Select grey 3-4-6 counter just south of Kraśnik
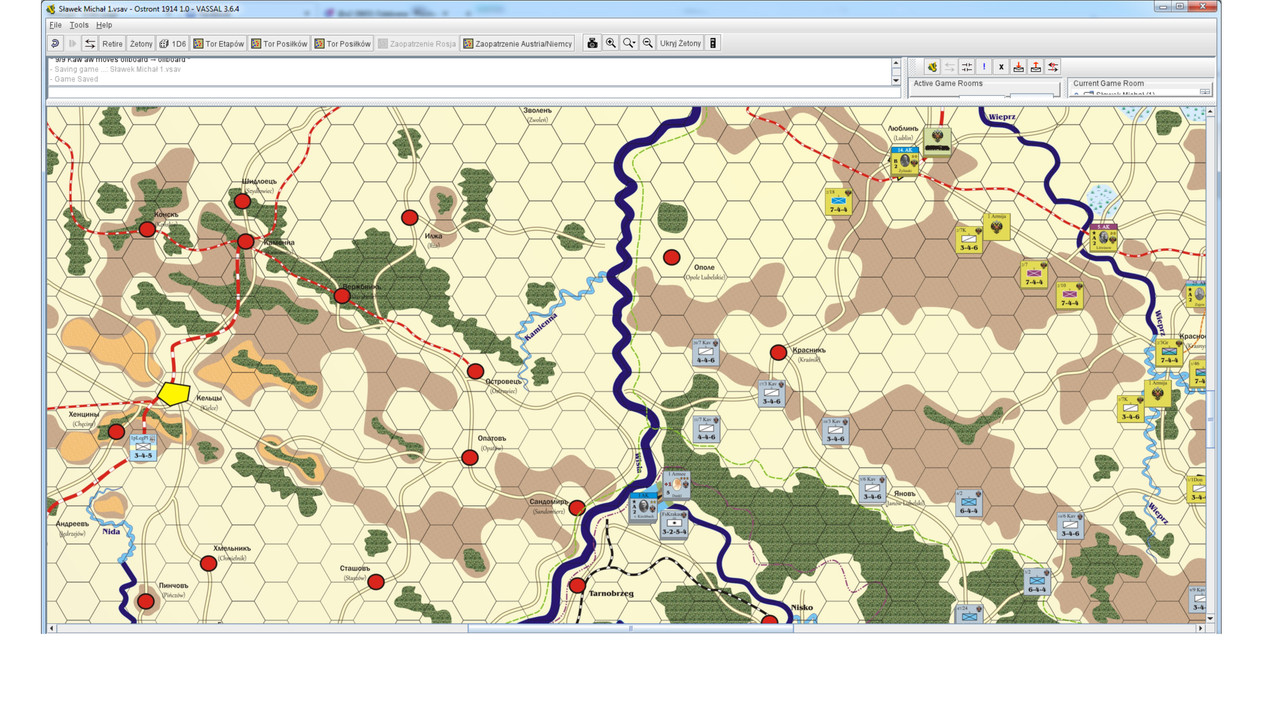Screen dimensions: 1280x709 pyautogui.click(x=770, y=393)
